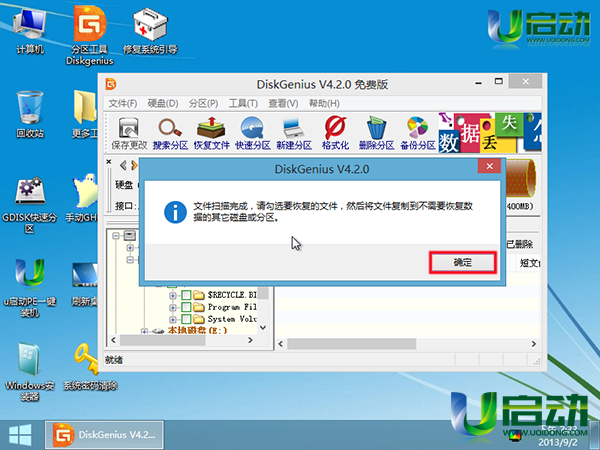Select the System Volu folder name
Screen dimensions: 600x450
tap(232, 319)
